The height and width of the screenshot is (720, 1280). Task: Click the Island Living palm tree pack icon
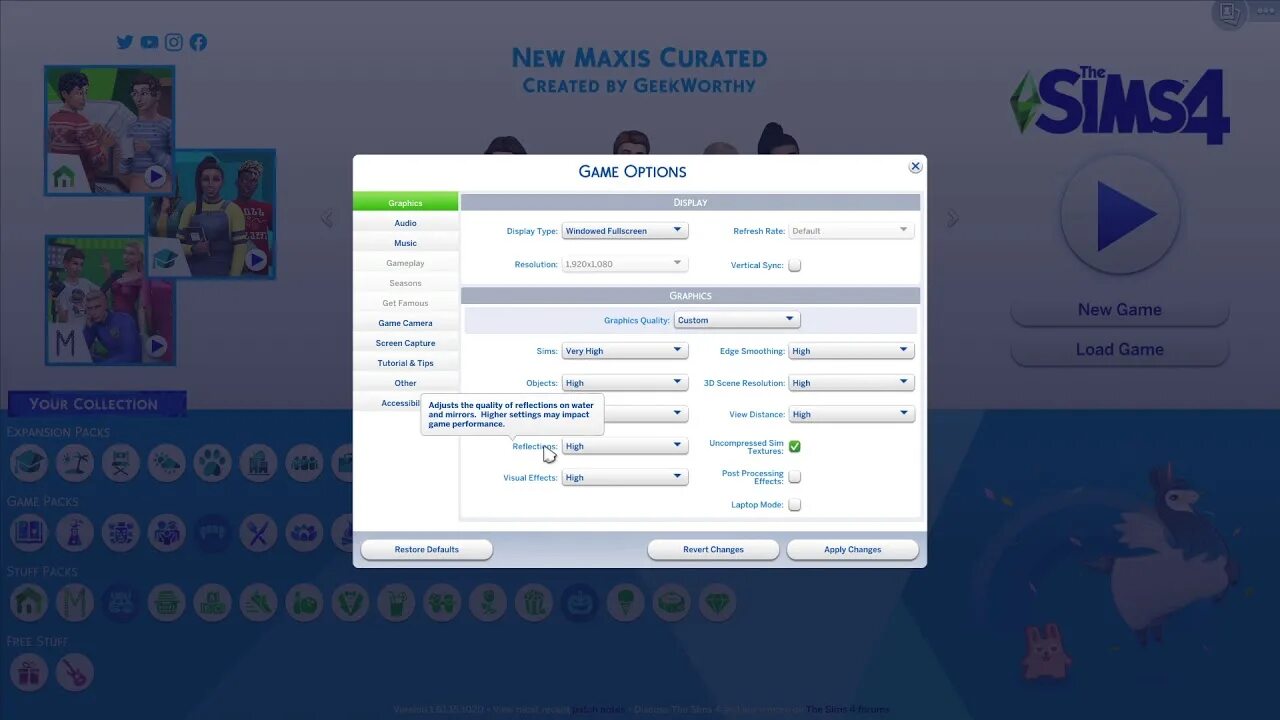coord(74,463)
